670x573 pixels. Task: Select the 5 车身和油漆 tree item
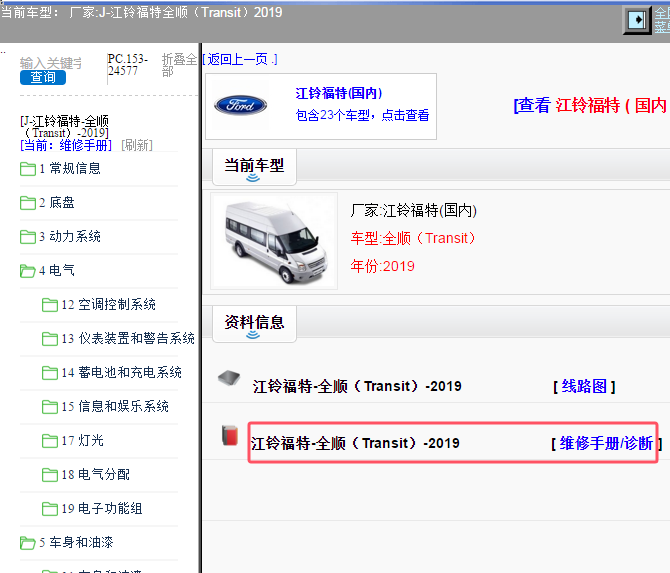(76, 543)
